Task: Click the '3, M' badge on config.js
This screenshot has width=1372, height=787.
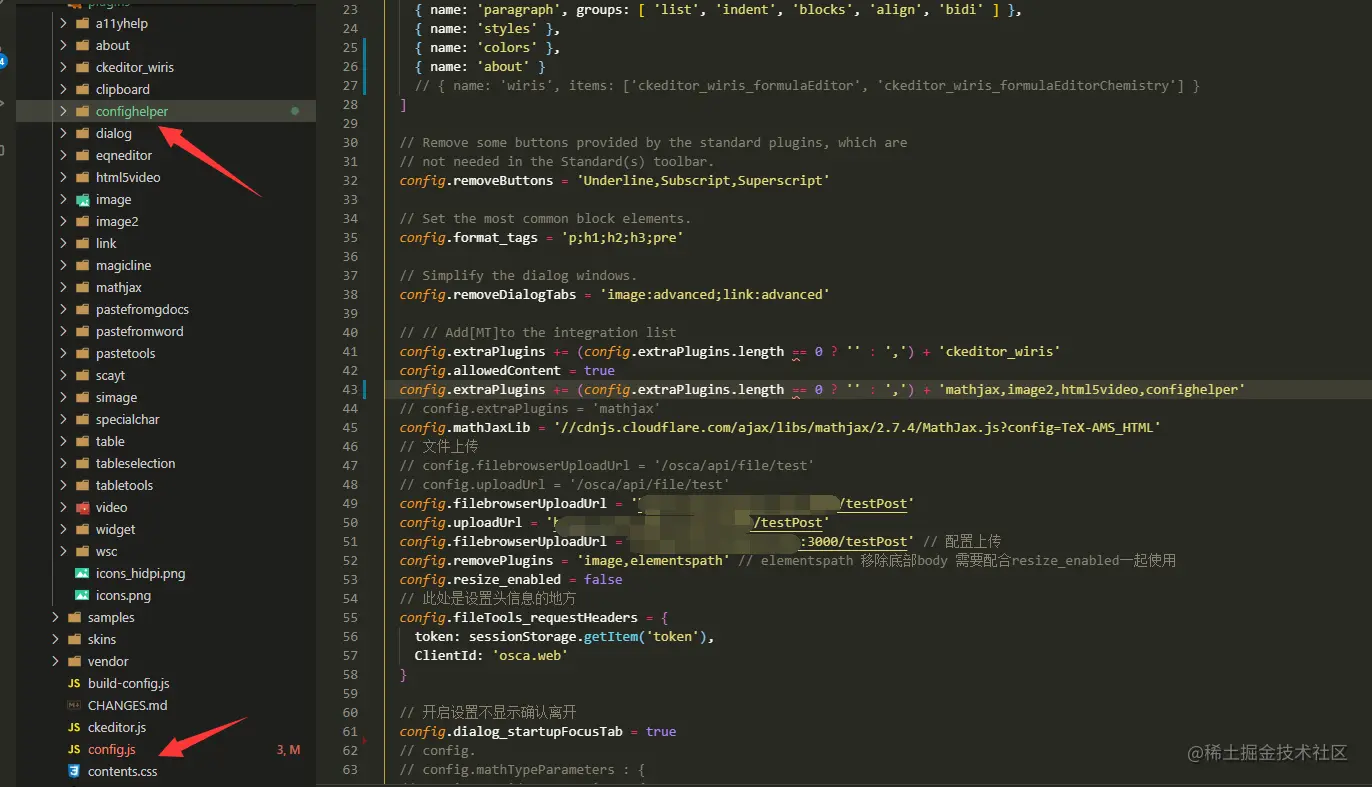Action: pyautogui.click(x=288, y=749)
